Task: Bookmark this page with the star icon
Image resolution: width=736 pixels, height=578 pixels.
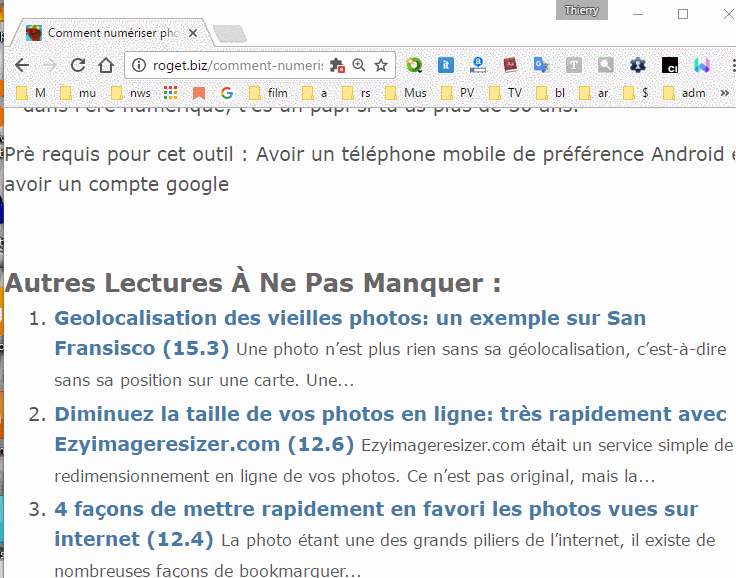Action: [381, 66]
